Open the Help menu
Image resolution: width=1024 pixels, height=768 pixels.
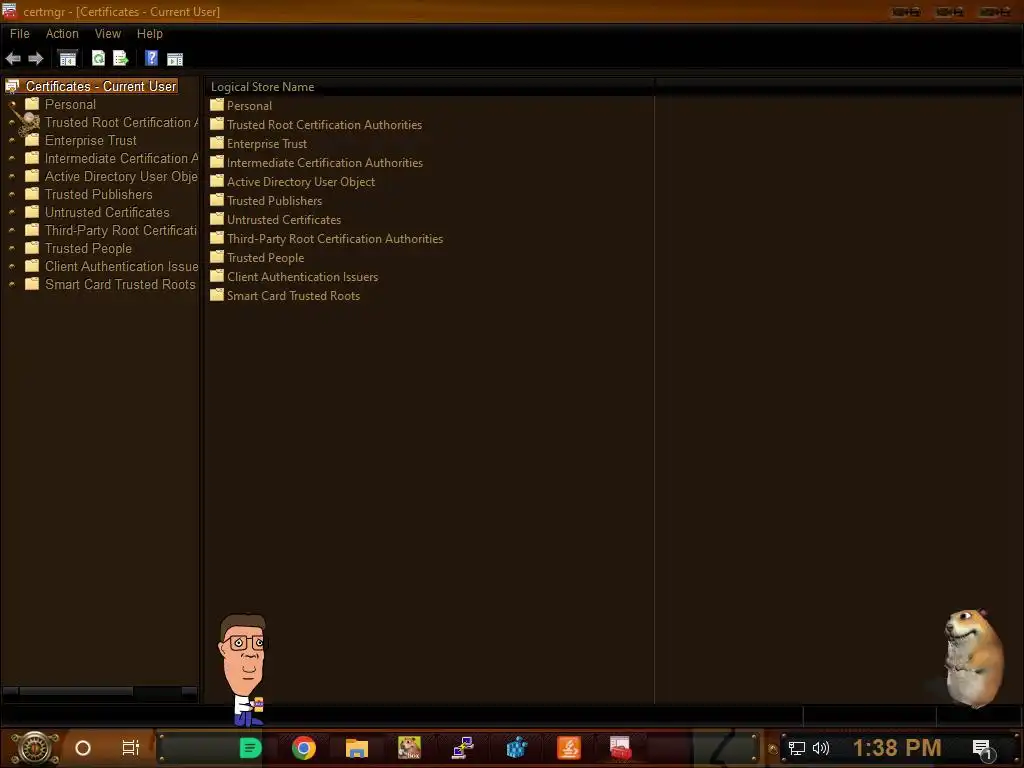tap(150, 34)
